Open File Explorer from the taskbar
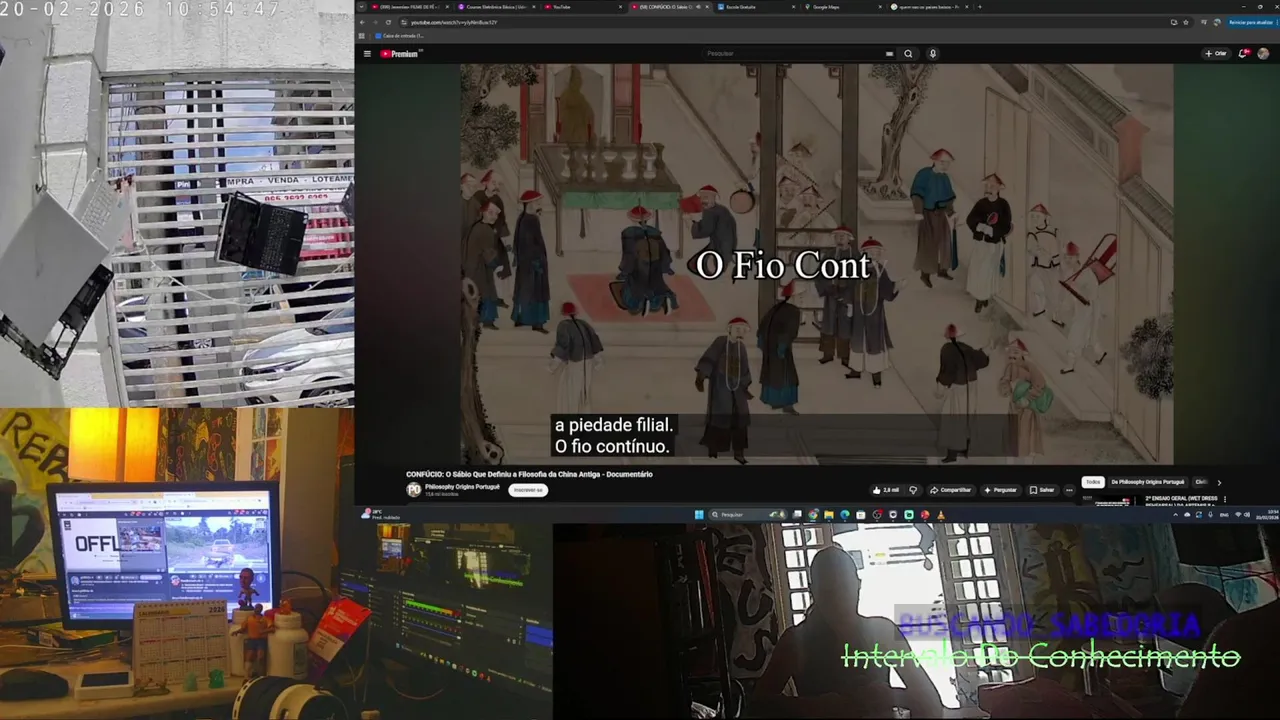This screenshot has width=1280, height=720. coord(829,515)
